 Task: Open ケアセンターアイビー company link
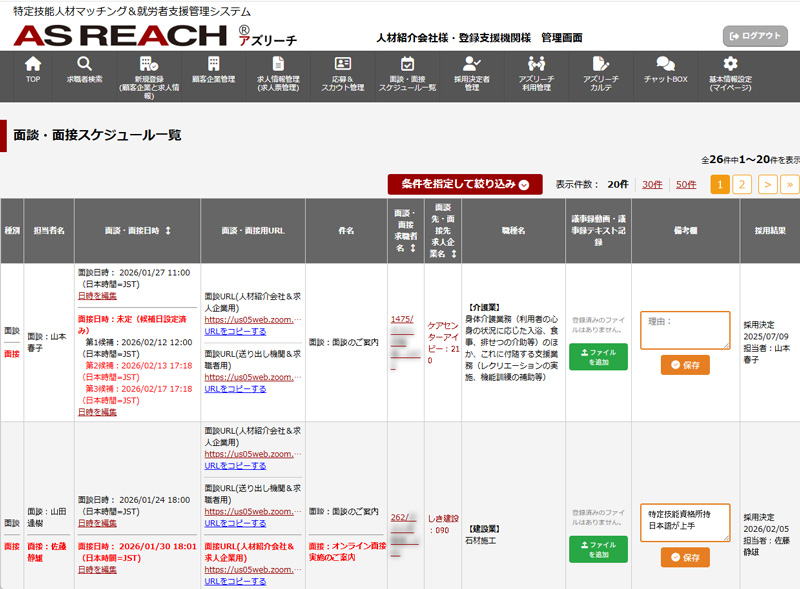click(443, 342)
